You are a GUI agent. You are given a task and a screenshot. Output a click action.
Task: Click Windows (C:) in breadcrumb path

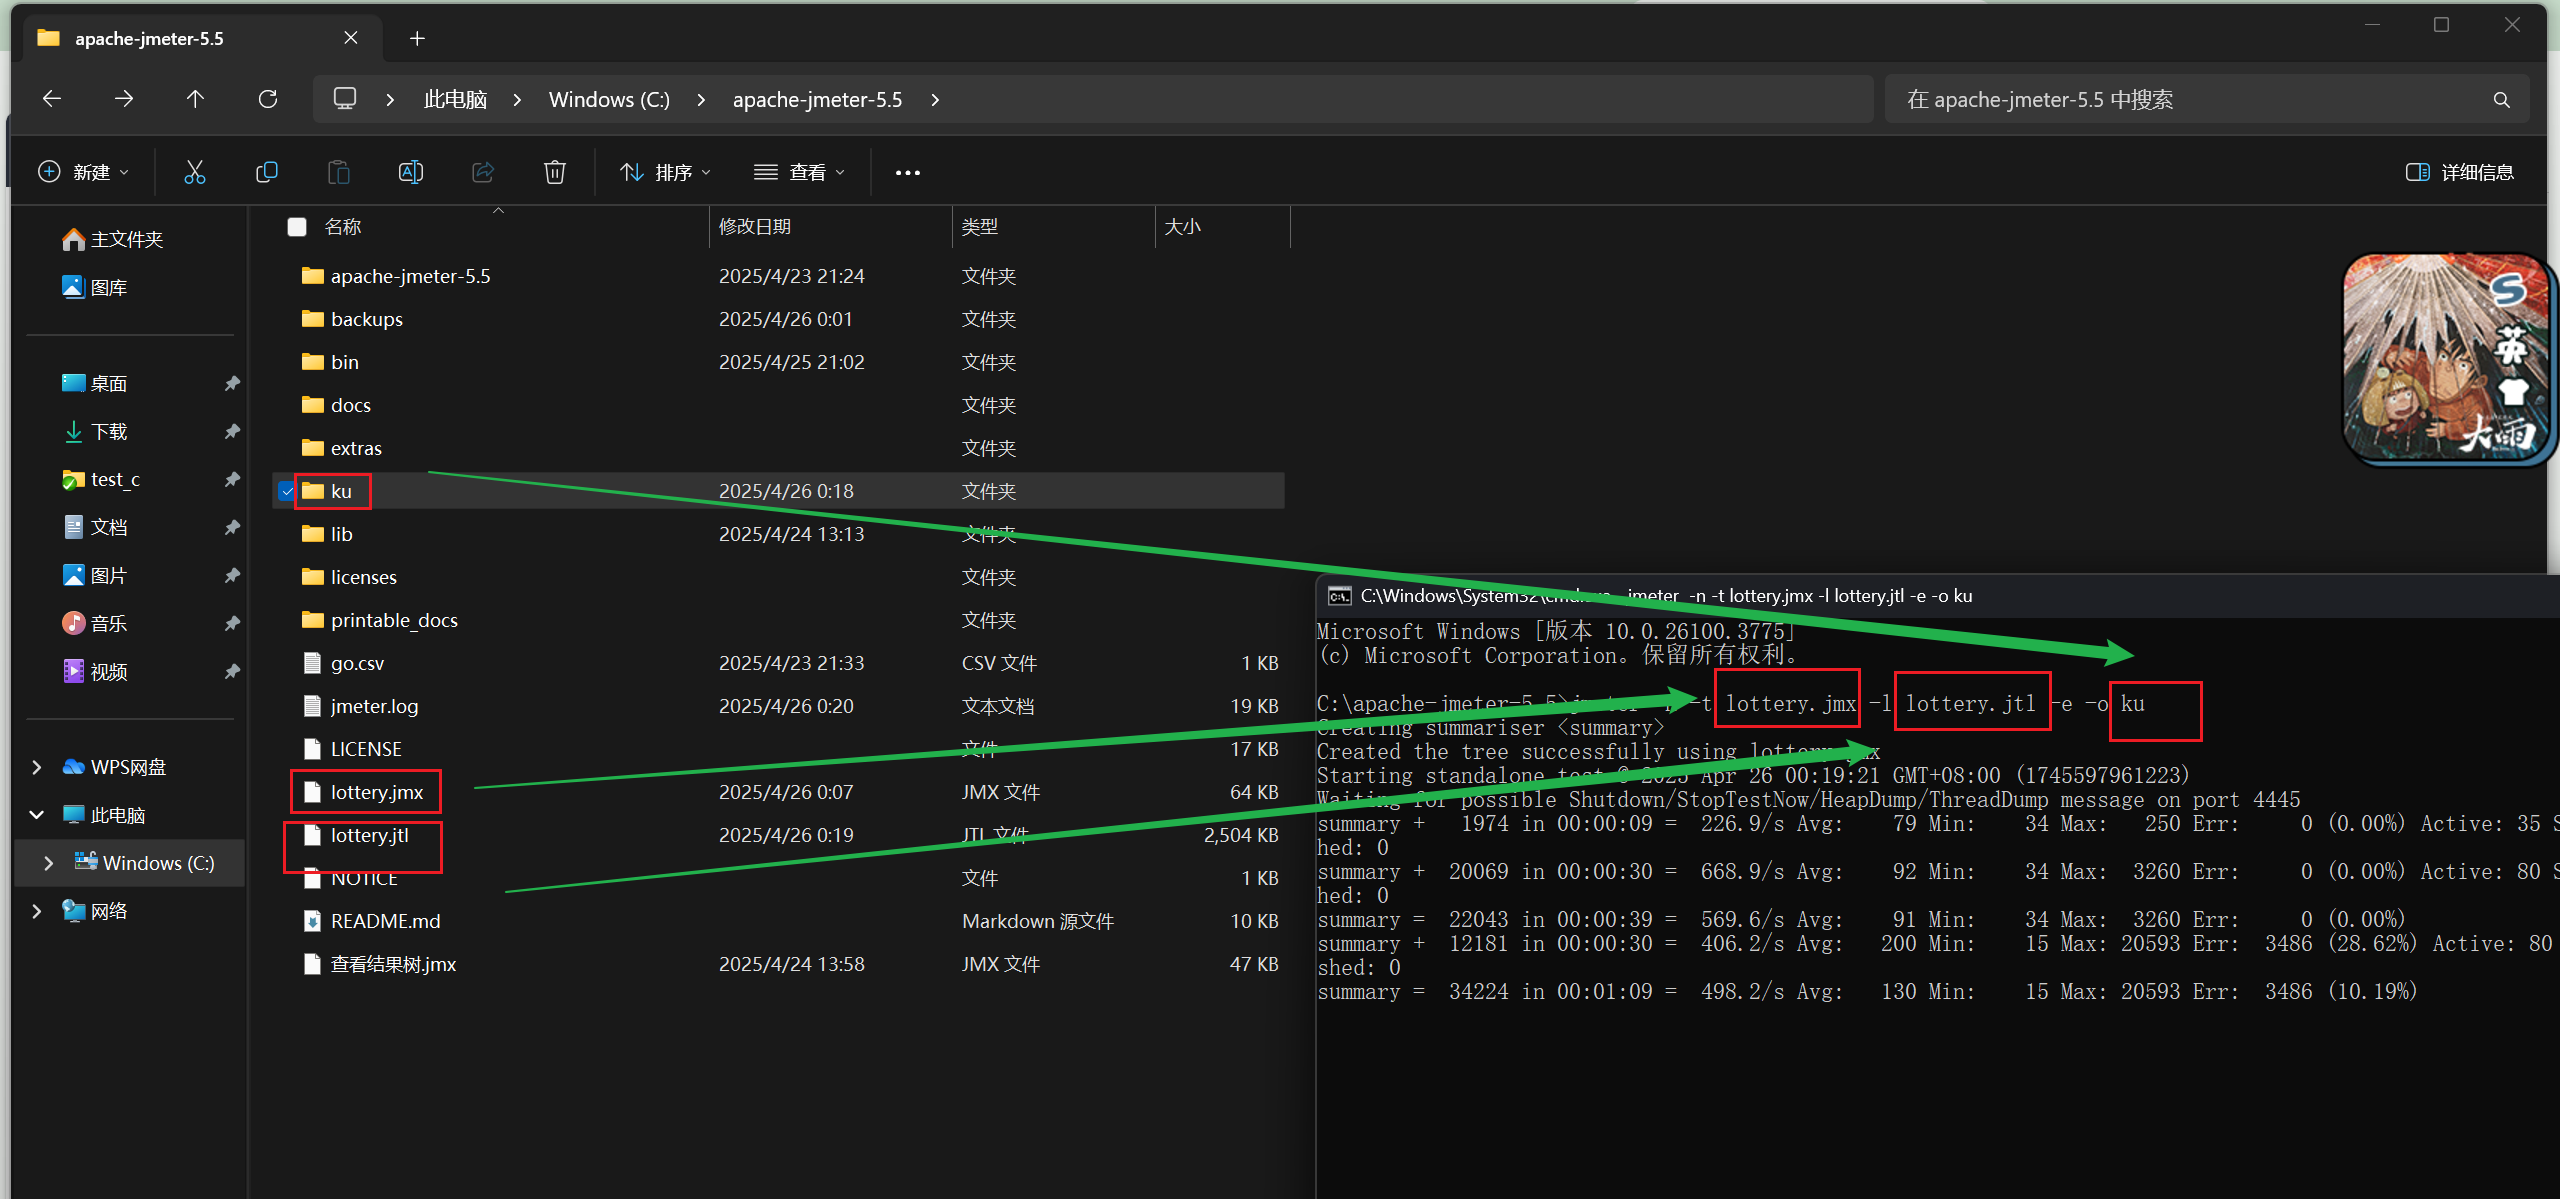(608, 99)
